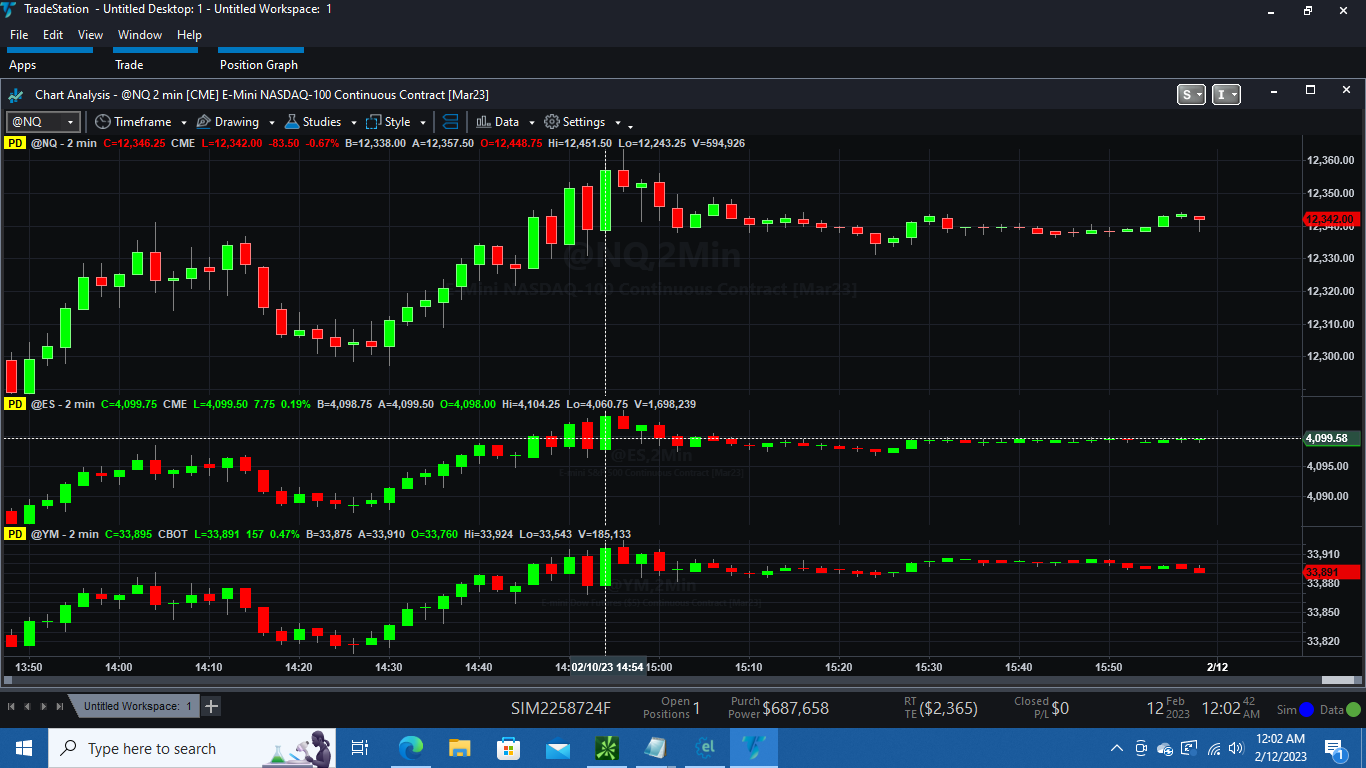The height and width of the screenshot is (768, 1366).
Task: Click the PD badge on @YM chart
Action: pos(15,534)
